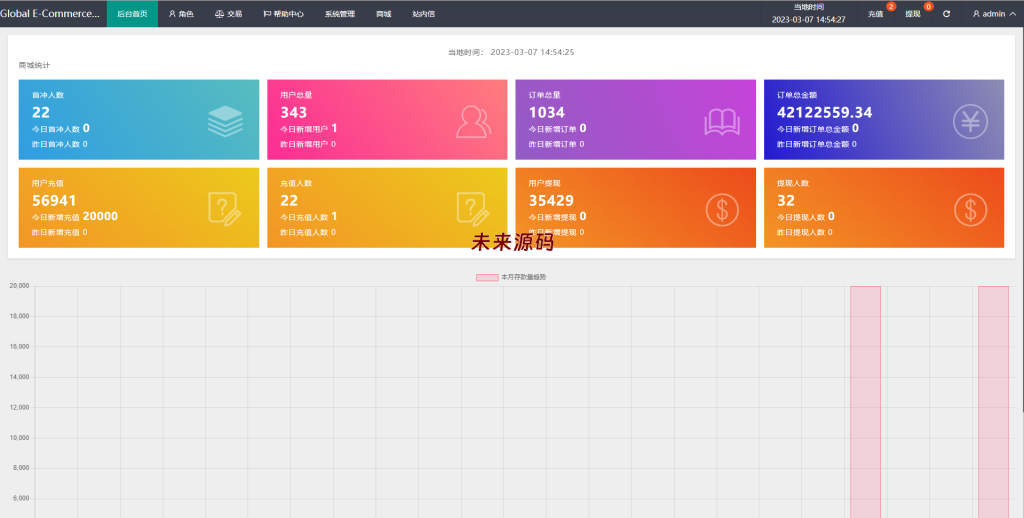The height and width of the screenshot is (518, 1024).
Task: Click the left pink bar in chart
Action: [x=865, y=402]
